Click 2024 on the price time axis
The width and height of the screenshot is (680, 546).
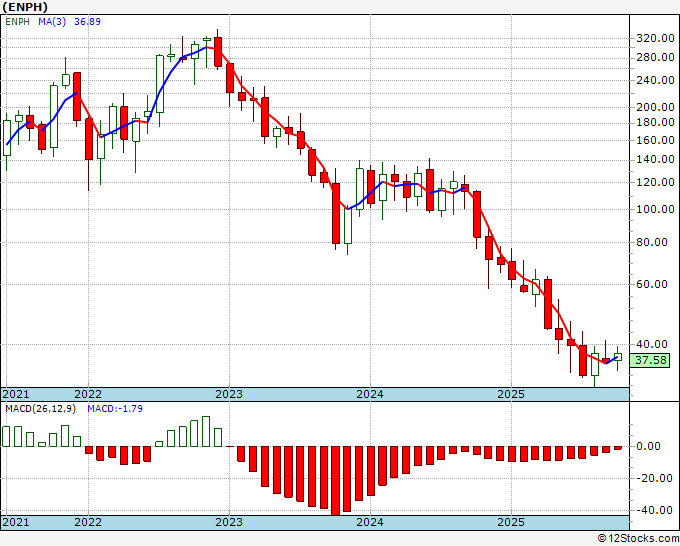[370, 394]
